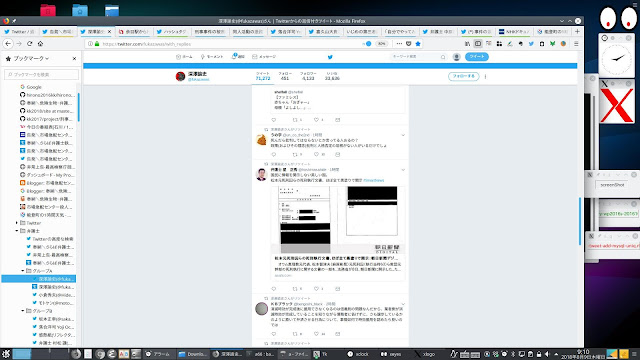
Task: Toggle the sidebar view toolbar button
Action: tap(478, 44)
